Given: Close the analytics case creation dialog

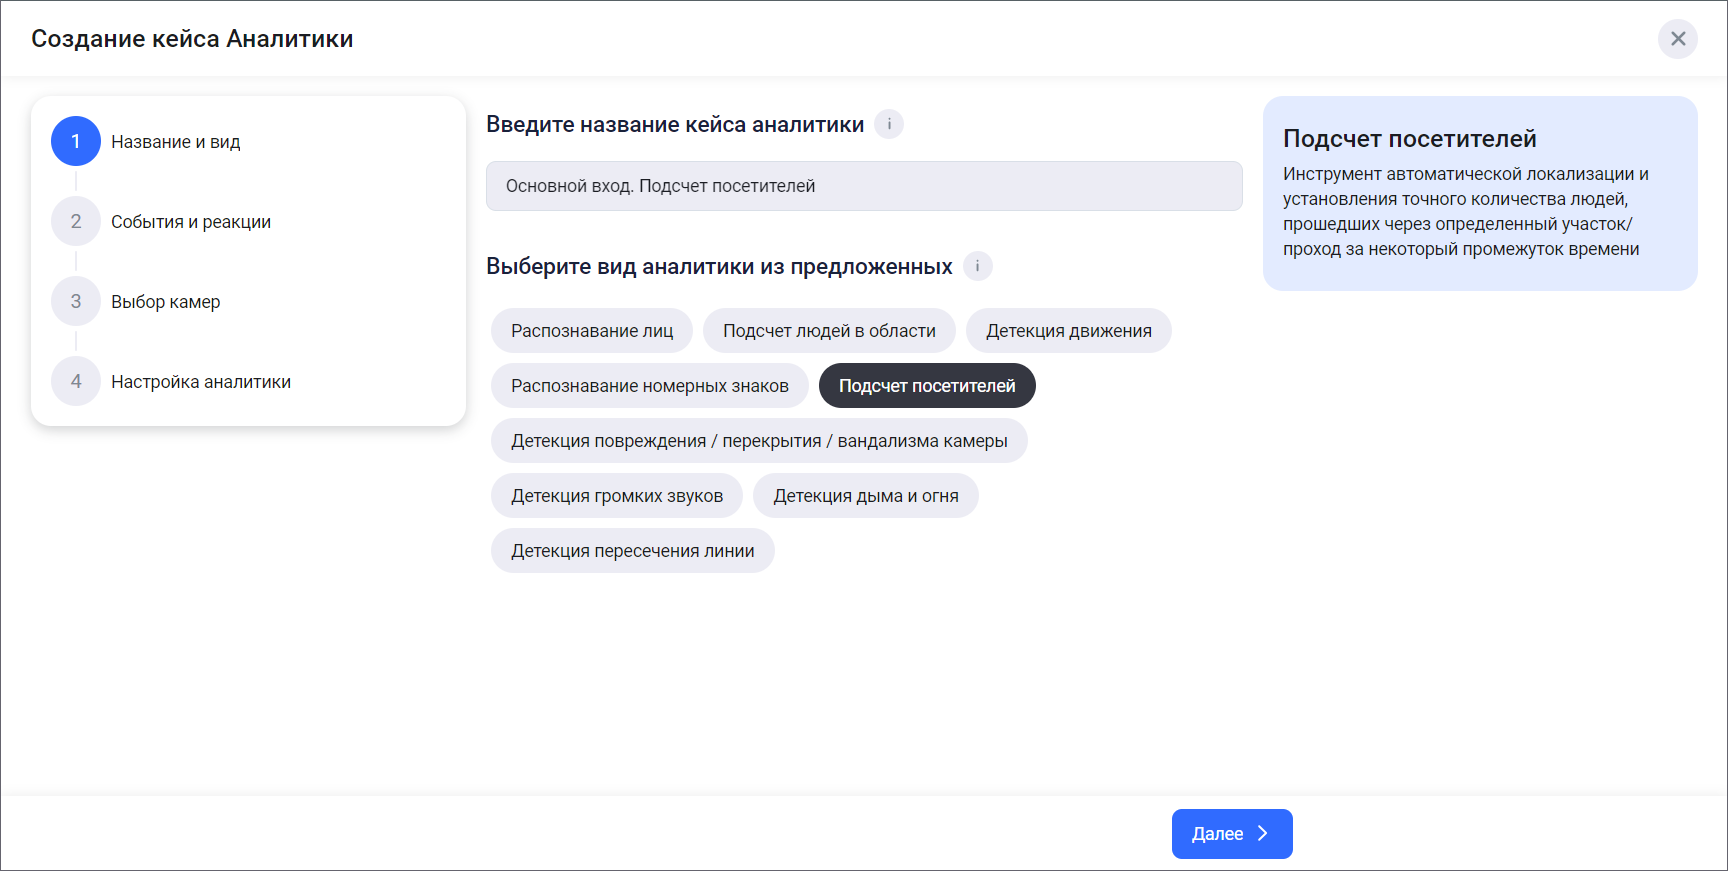Looking at the screenshot, I should pos(1677,39).
